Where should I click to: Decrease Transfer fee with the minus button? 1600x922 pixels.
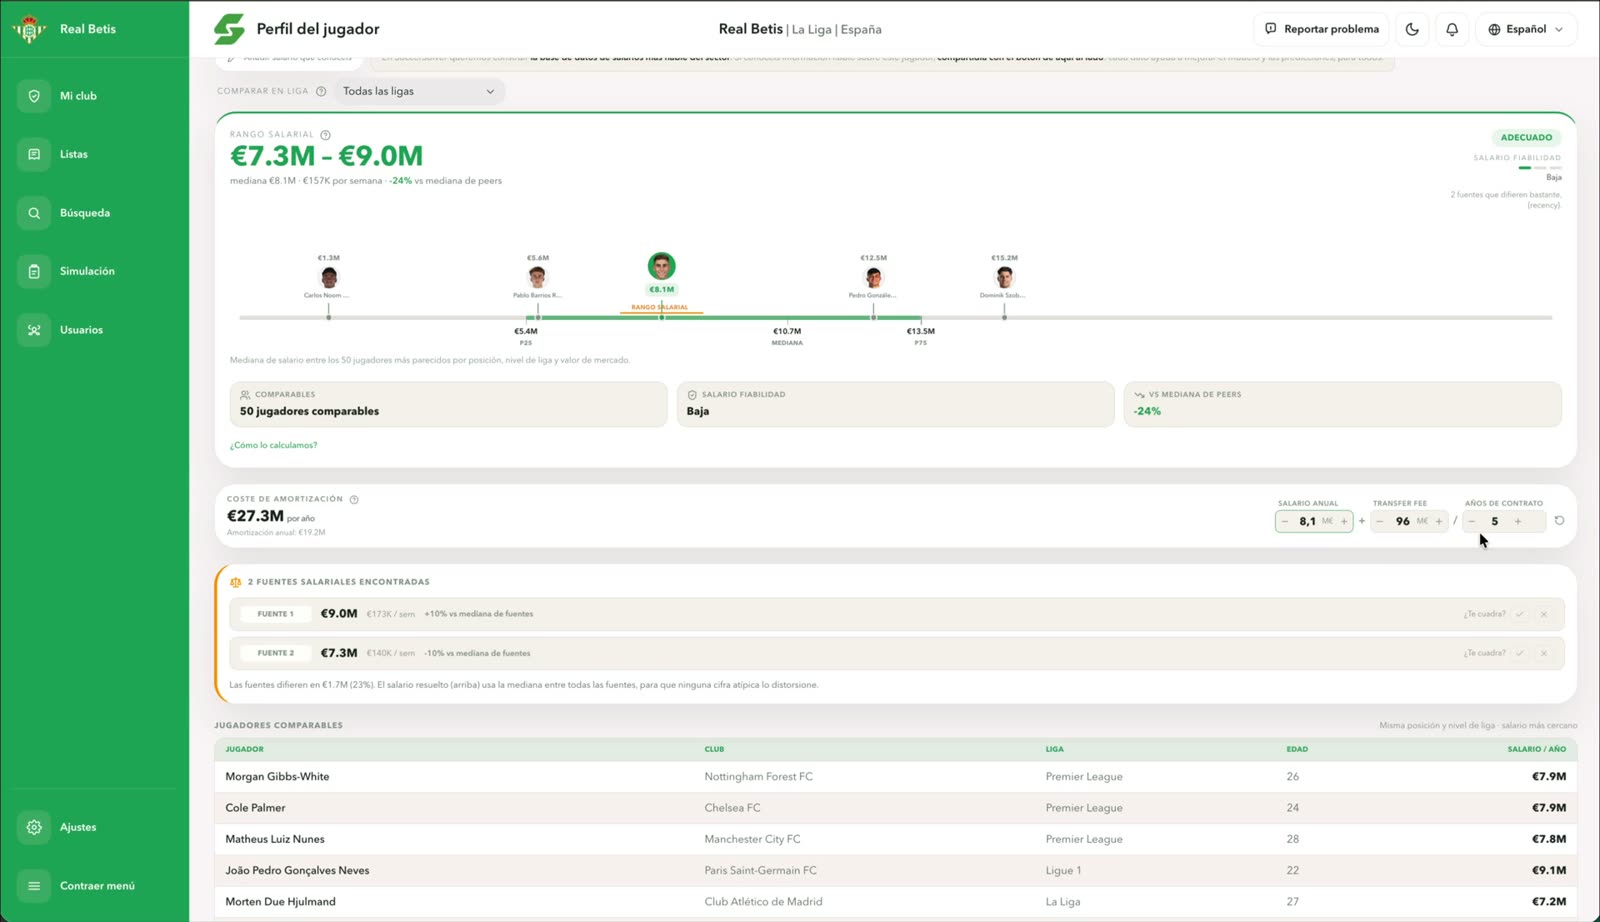click(x=1380, y=521)
